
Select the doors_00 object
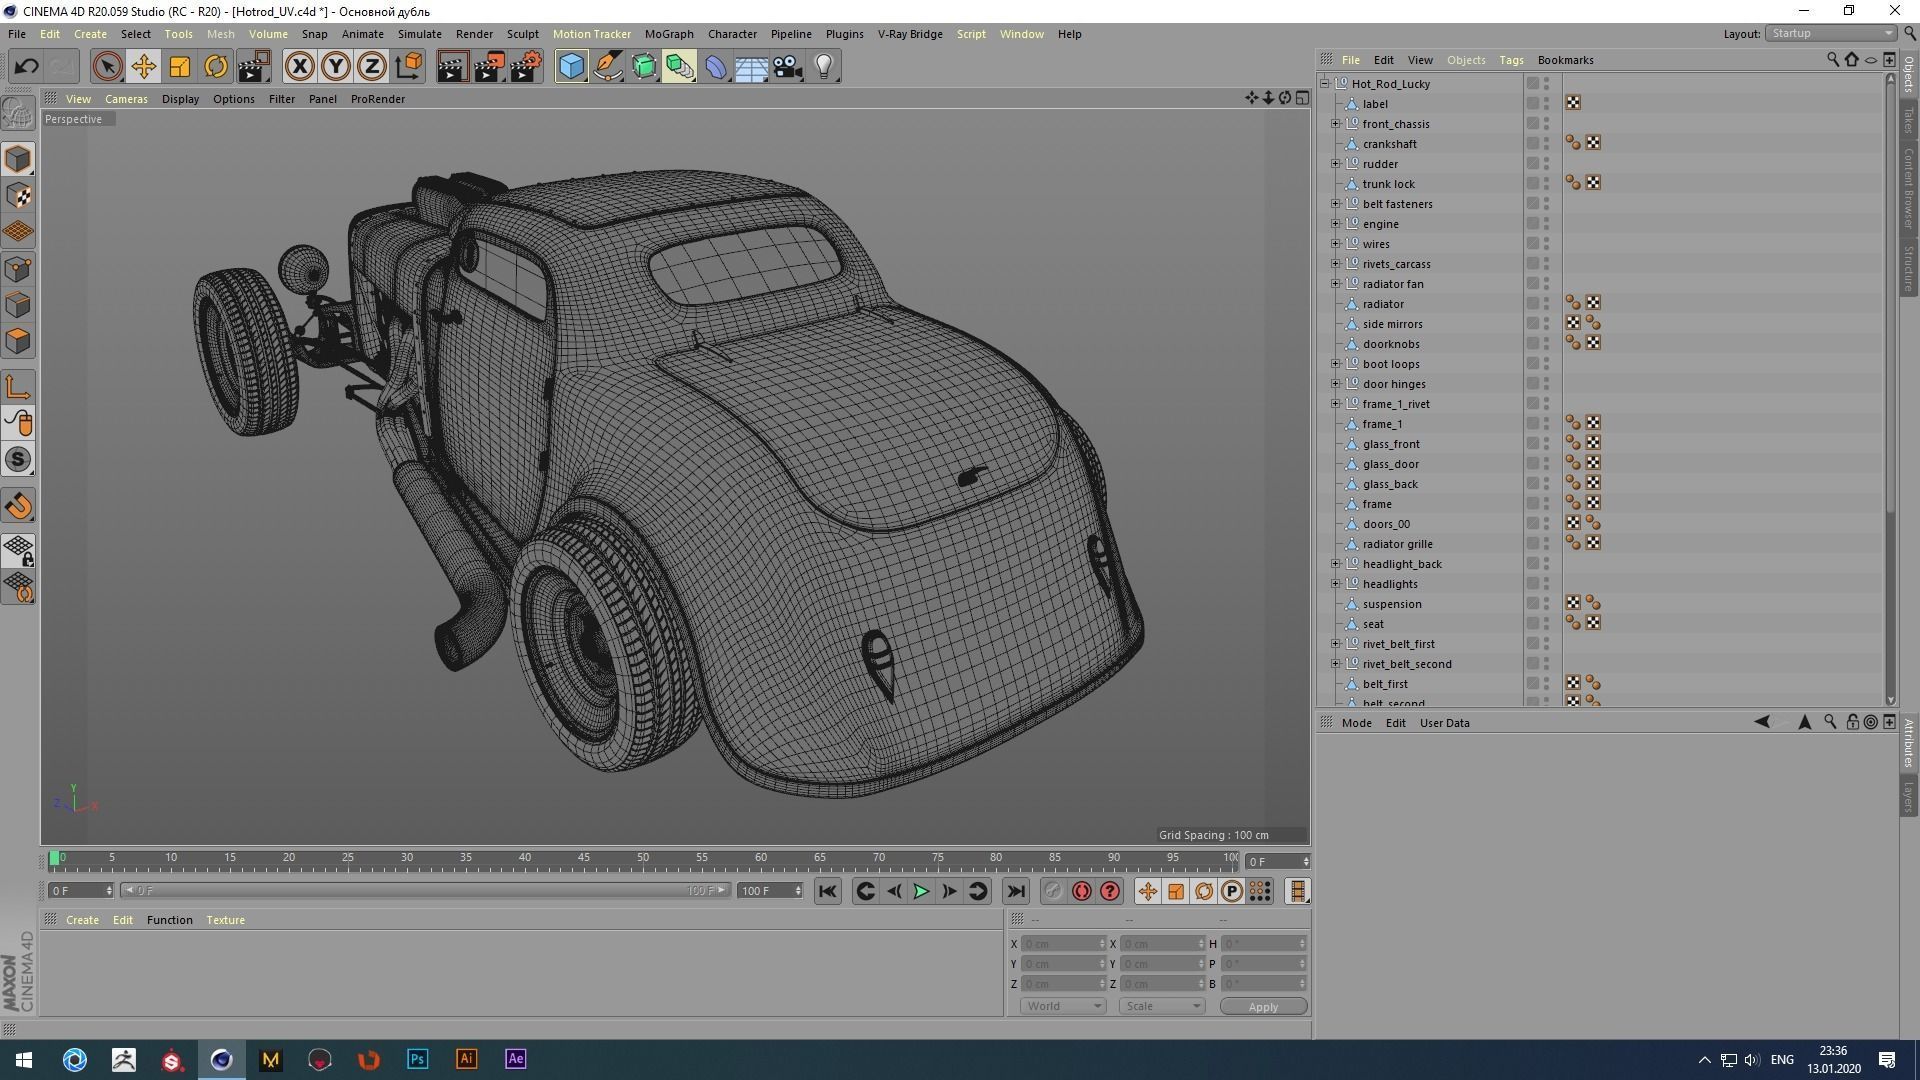pyautogui.click(x=1386, y=524)
